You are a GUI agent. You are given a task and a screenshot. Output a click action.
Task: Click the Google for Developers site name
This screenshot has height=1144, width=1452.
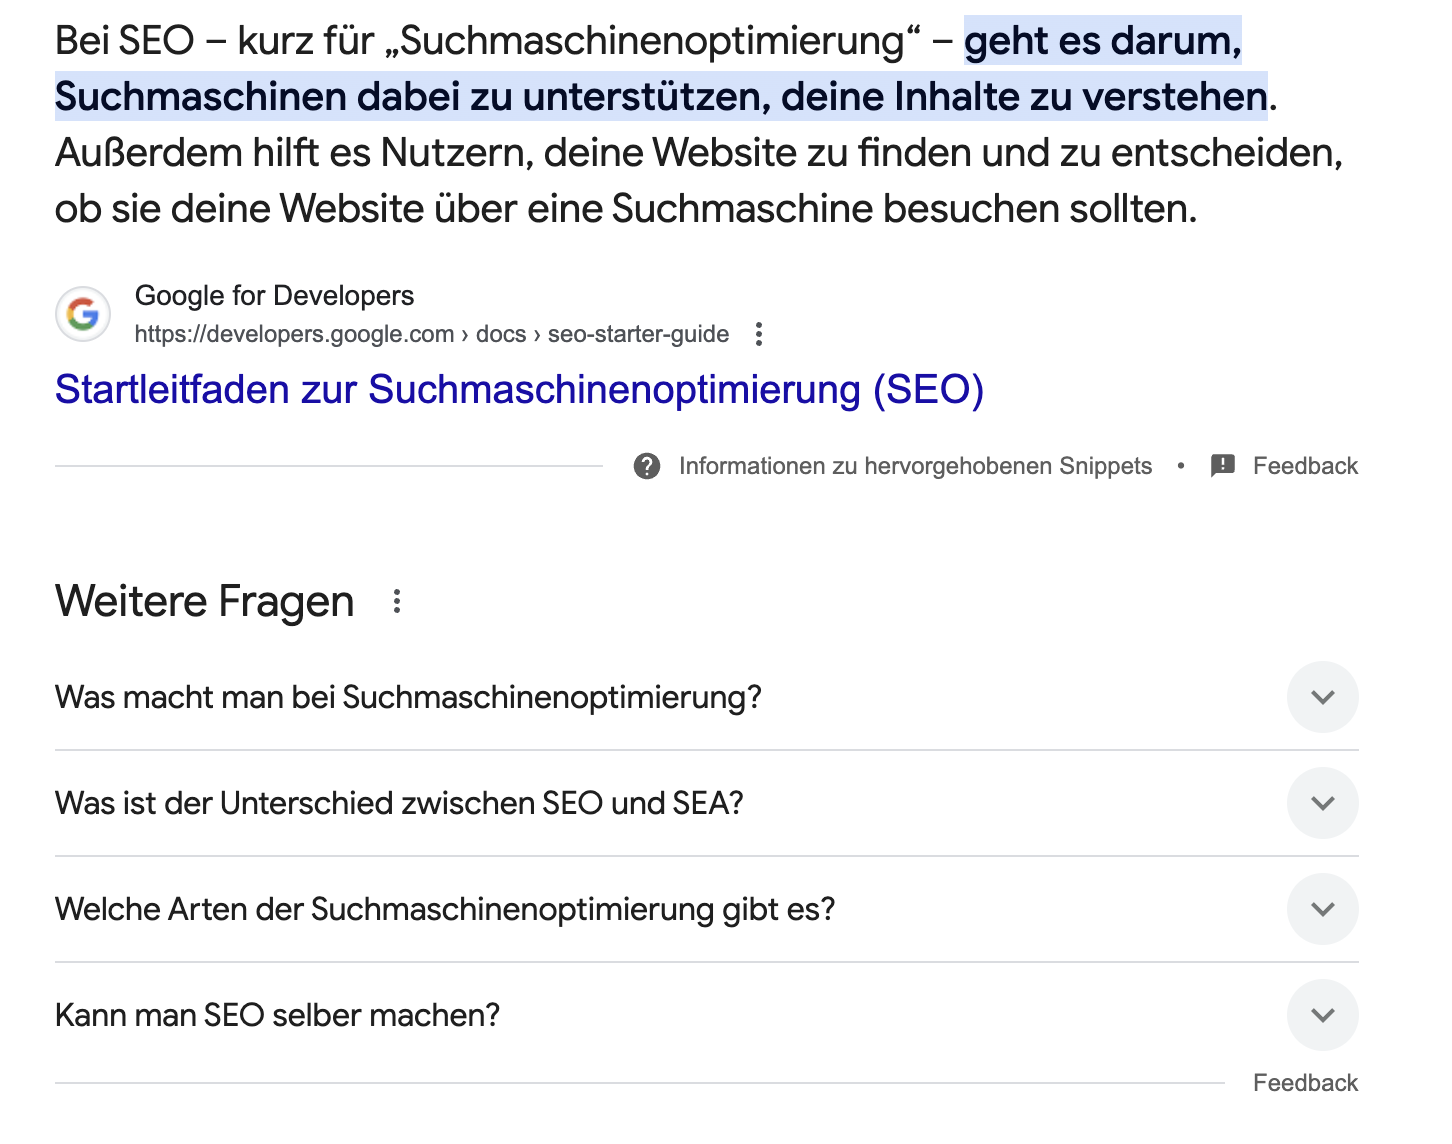click(x=274, y=295)
